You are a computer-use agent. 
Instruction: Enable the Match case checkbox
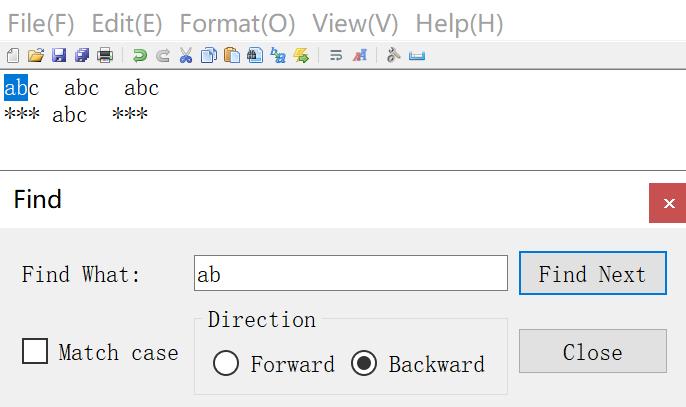pos(35,351)
